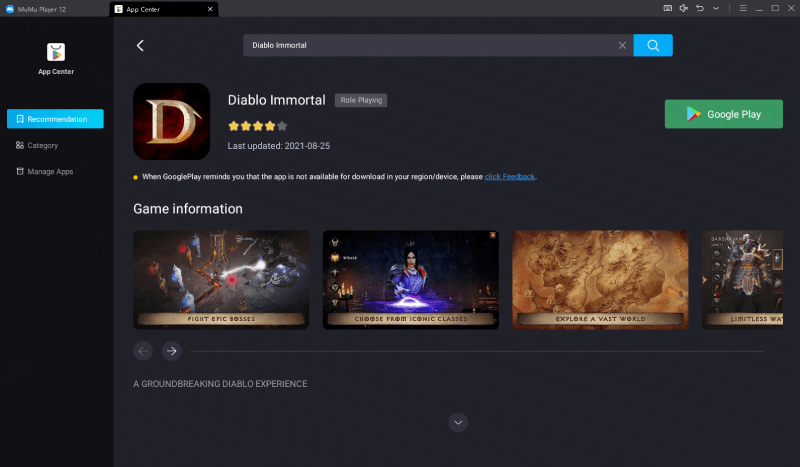Click the blue search magnifier button

[653, 45]
